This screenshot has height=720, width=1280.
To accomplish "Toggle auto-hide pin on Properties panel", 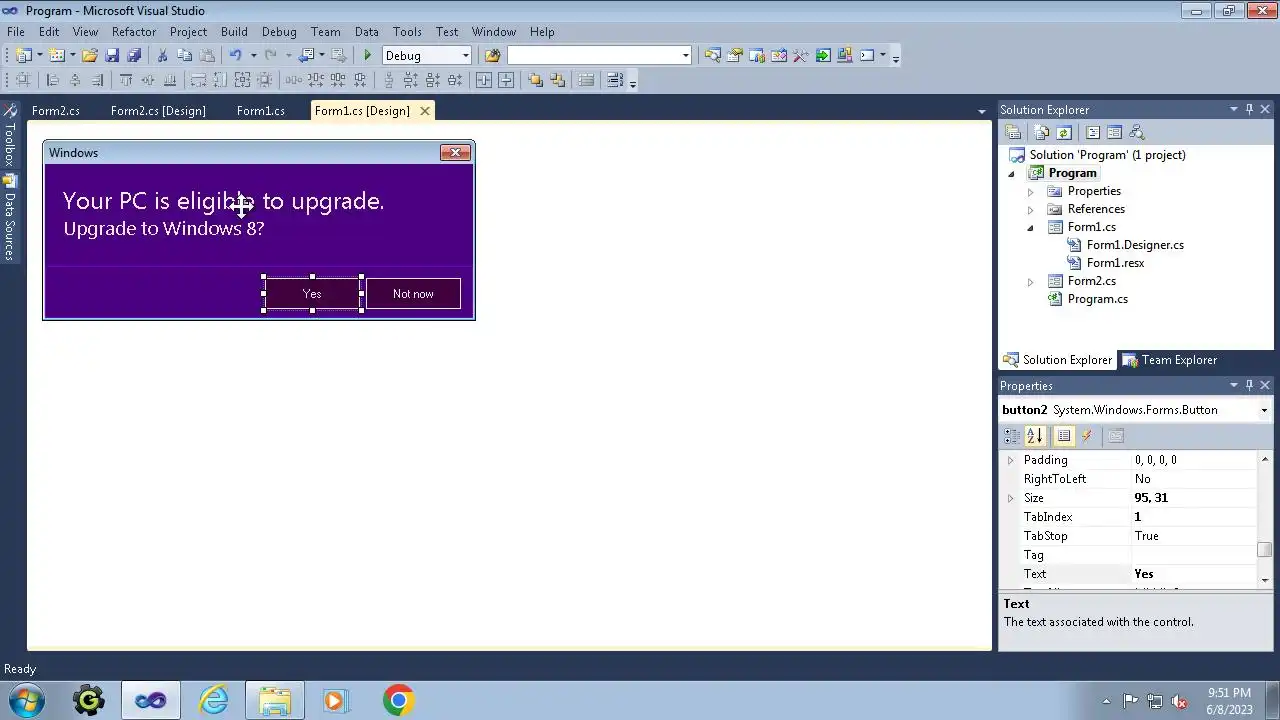I will click(1249, 386).
